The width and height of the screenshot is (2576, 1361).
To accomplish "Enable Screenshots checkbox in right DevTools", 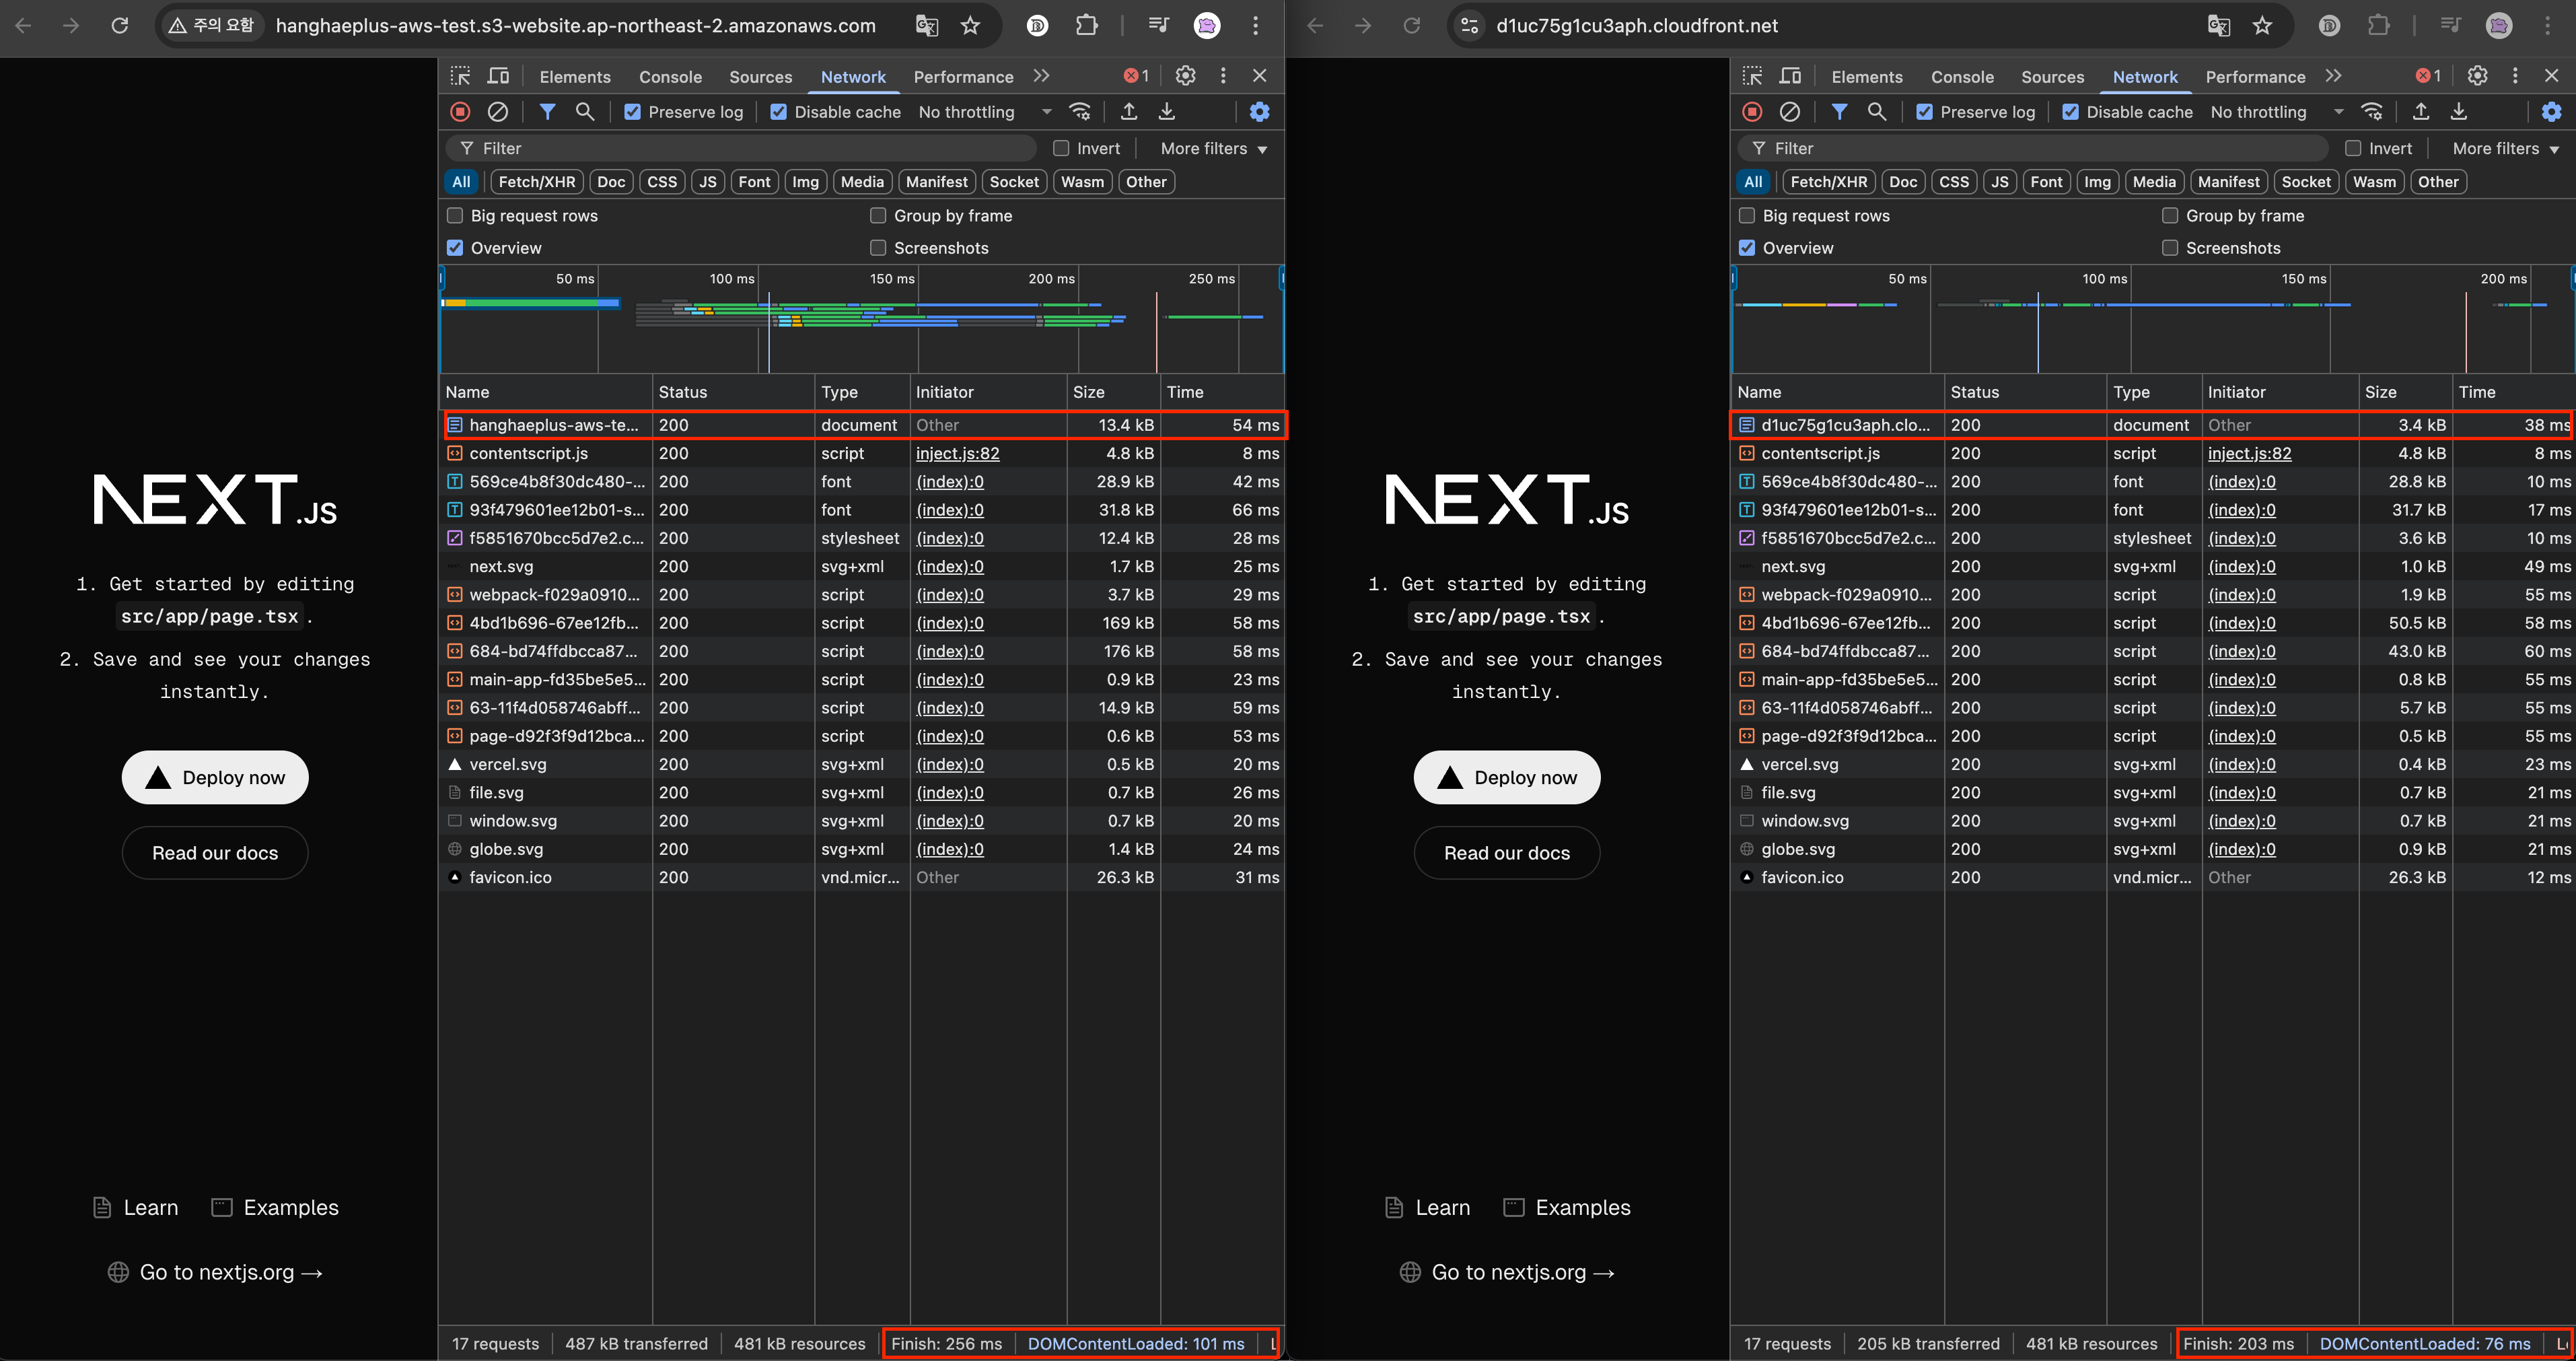I will click(x=2170, y=248).
